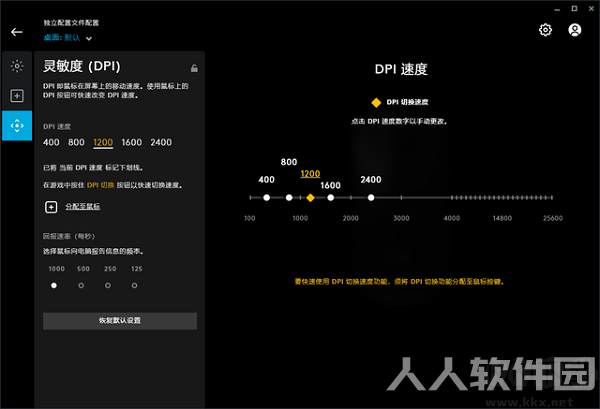Open the LIGHTSYNC lighting sidebar tab
The height and width of the screenshot is (409, 600).
pos(17,66)
